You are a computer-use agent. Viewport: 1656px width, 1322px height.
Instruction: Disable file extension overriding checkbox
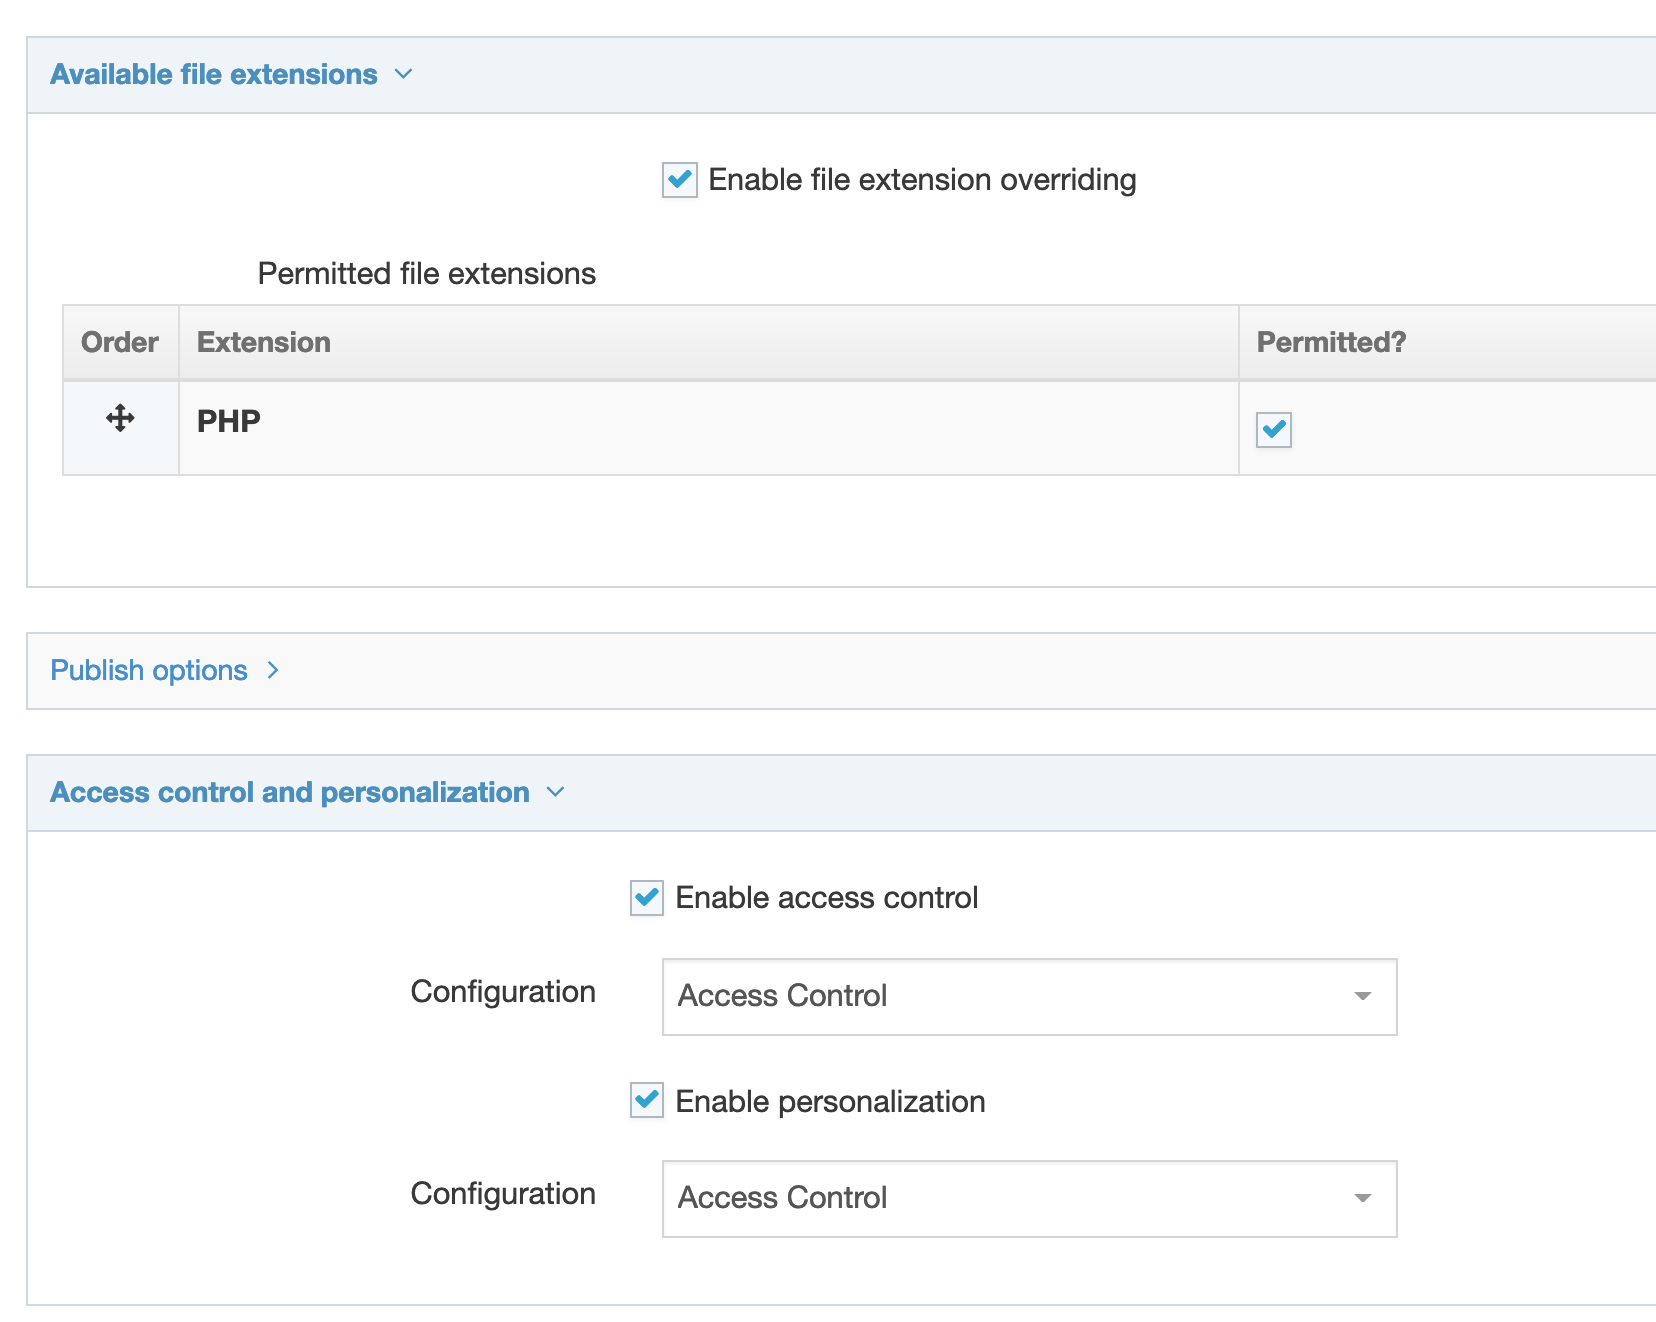(680, 181)
